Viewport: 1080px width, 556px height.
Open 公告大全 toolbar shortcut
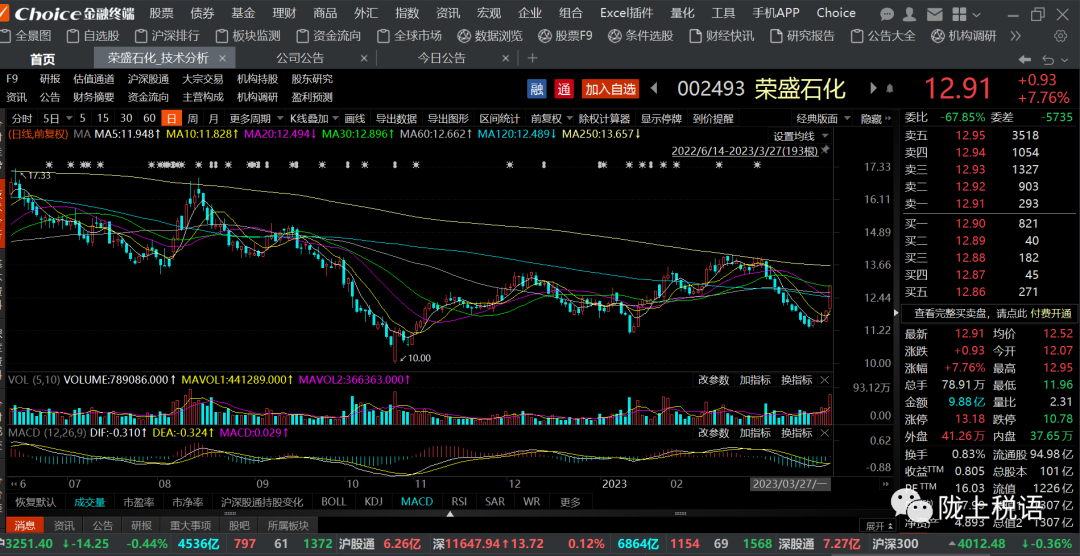(884, 36)
